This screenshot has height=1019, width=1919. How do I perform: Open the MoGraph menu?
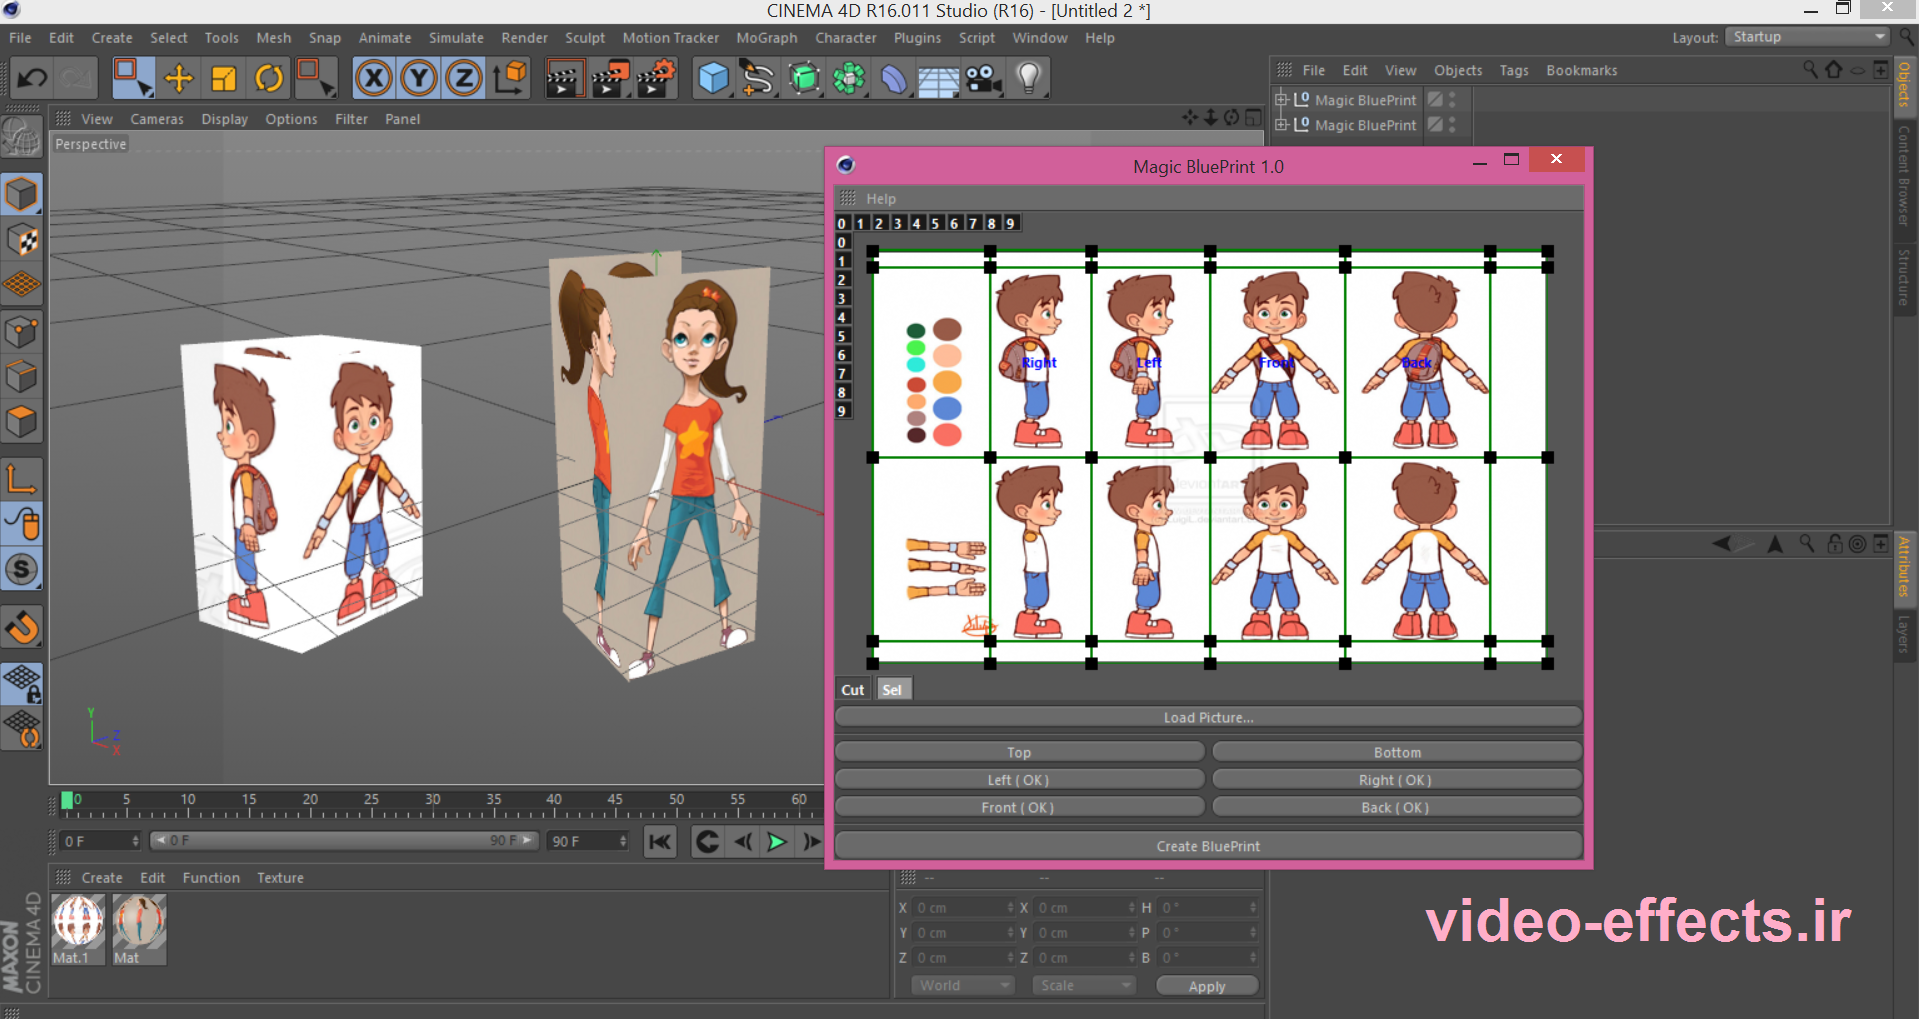pos(767,38)
